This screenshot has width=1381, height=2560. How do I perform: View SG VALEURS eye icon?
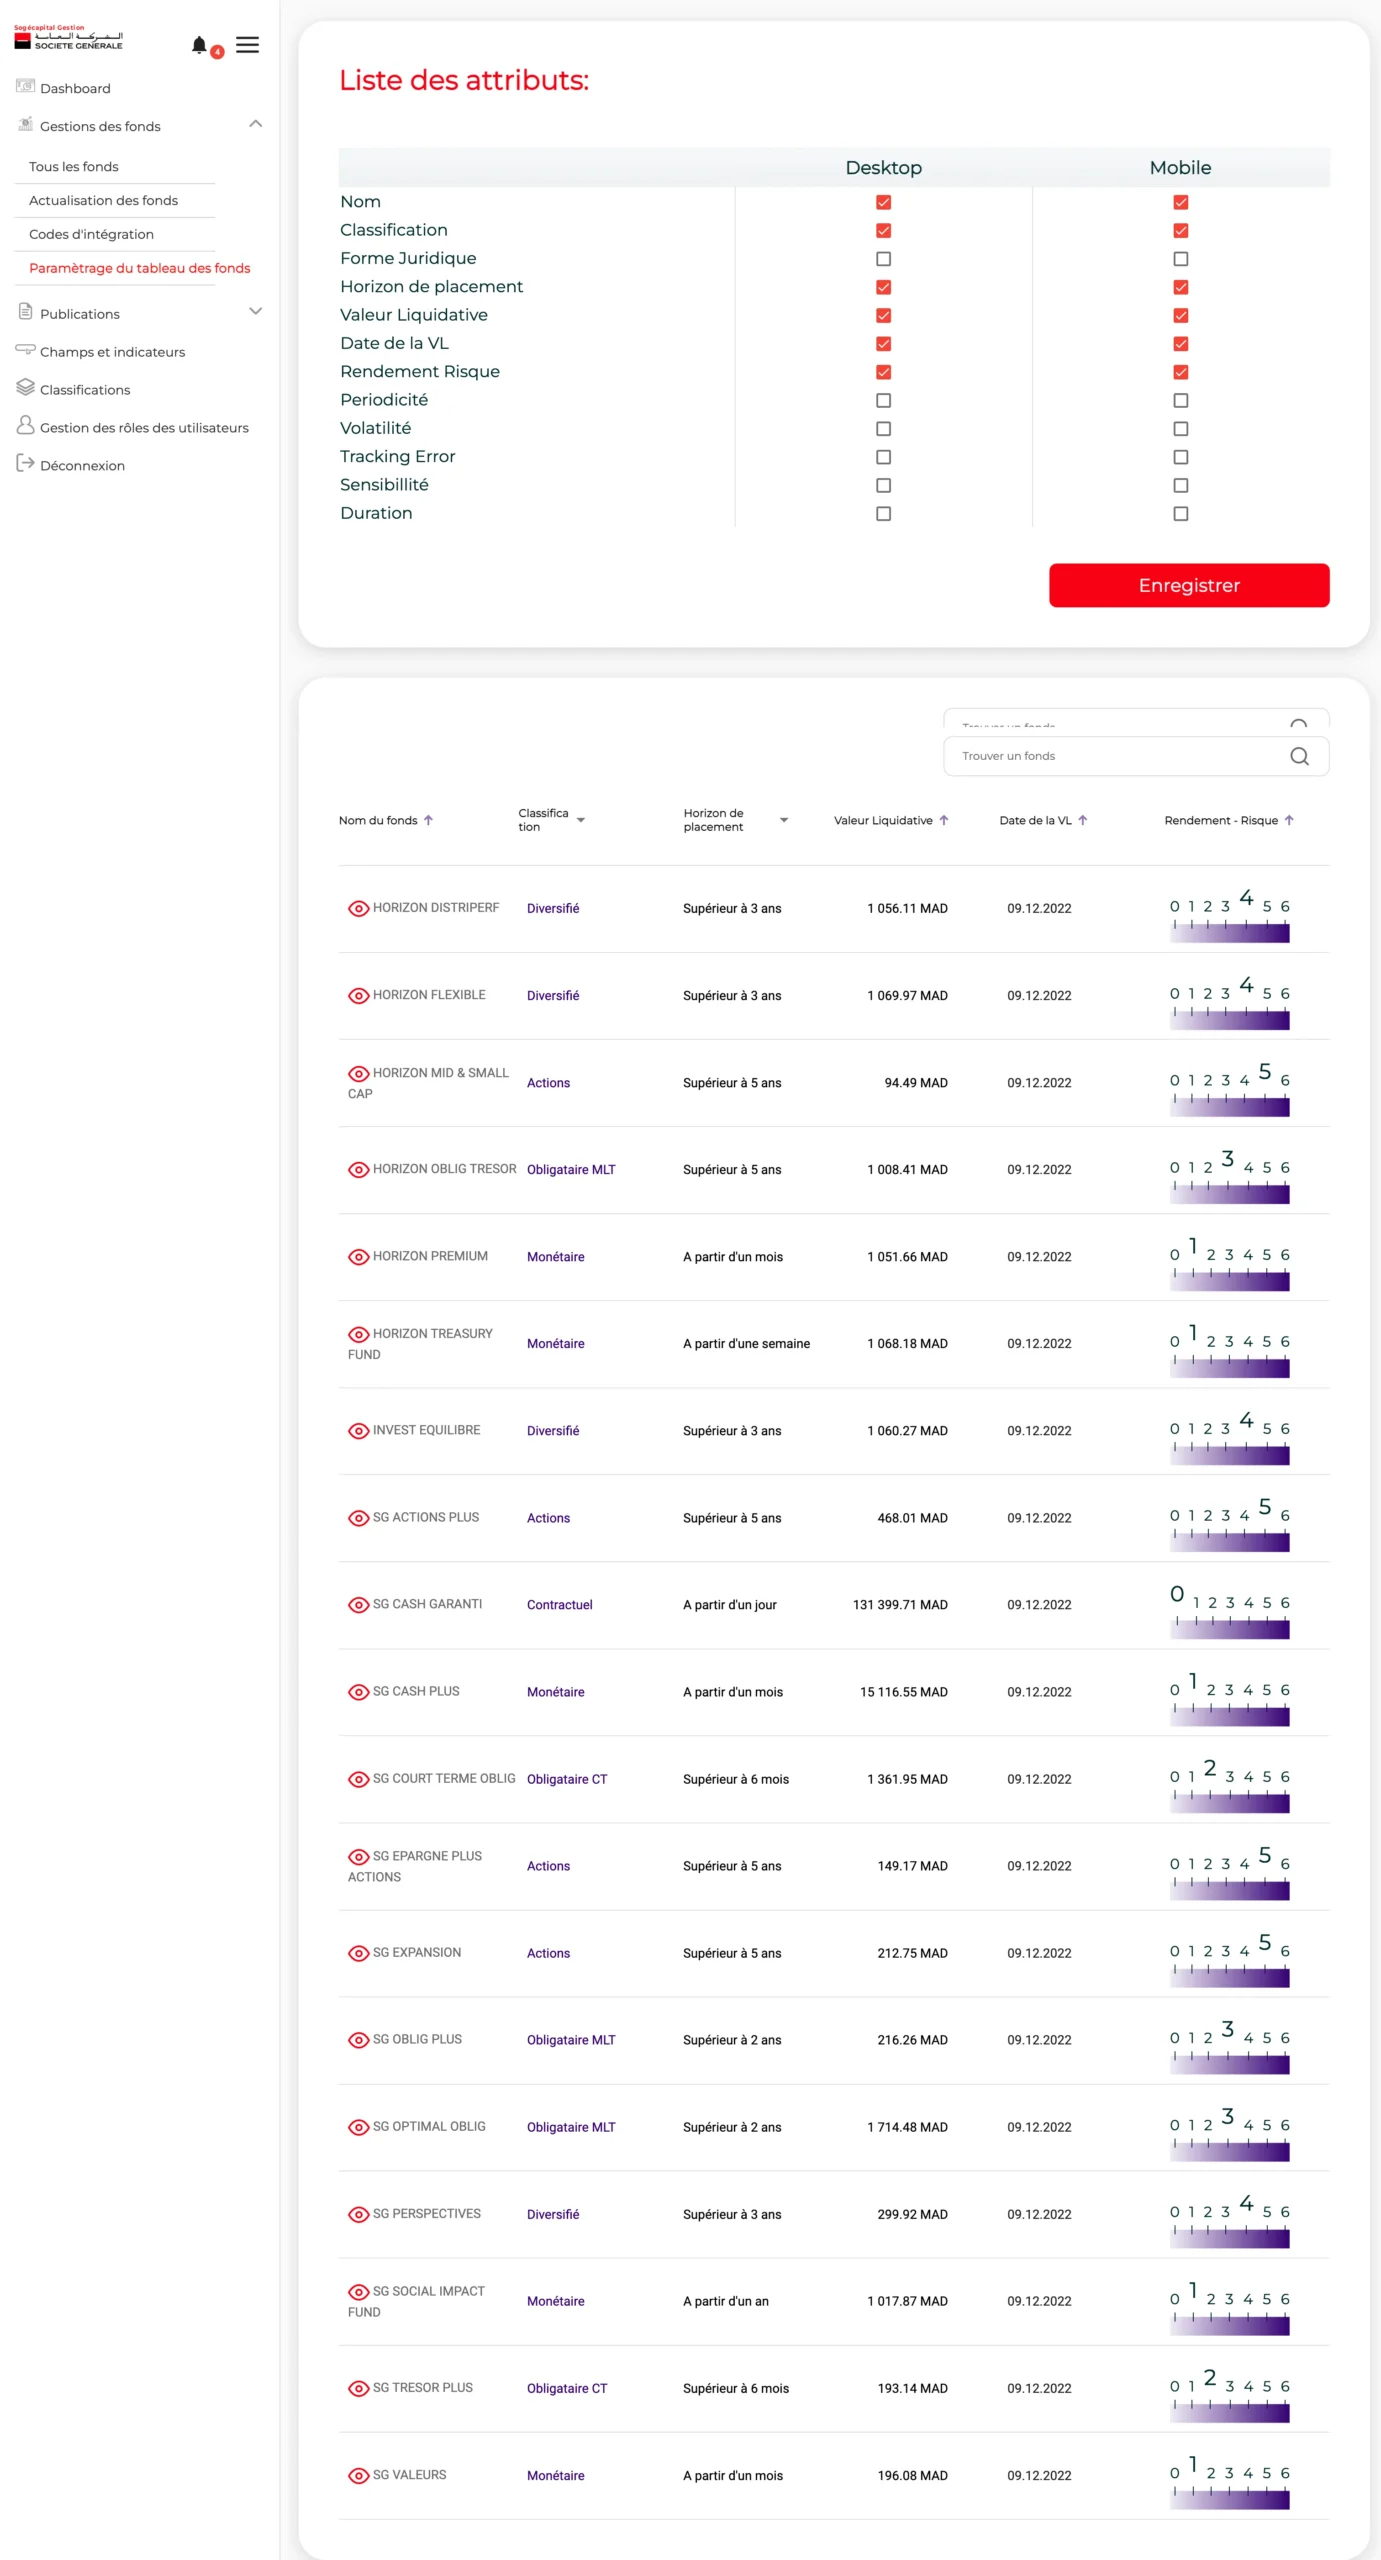tap(358, 2475)
